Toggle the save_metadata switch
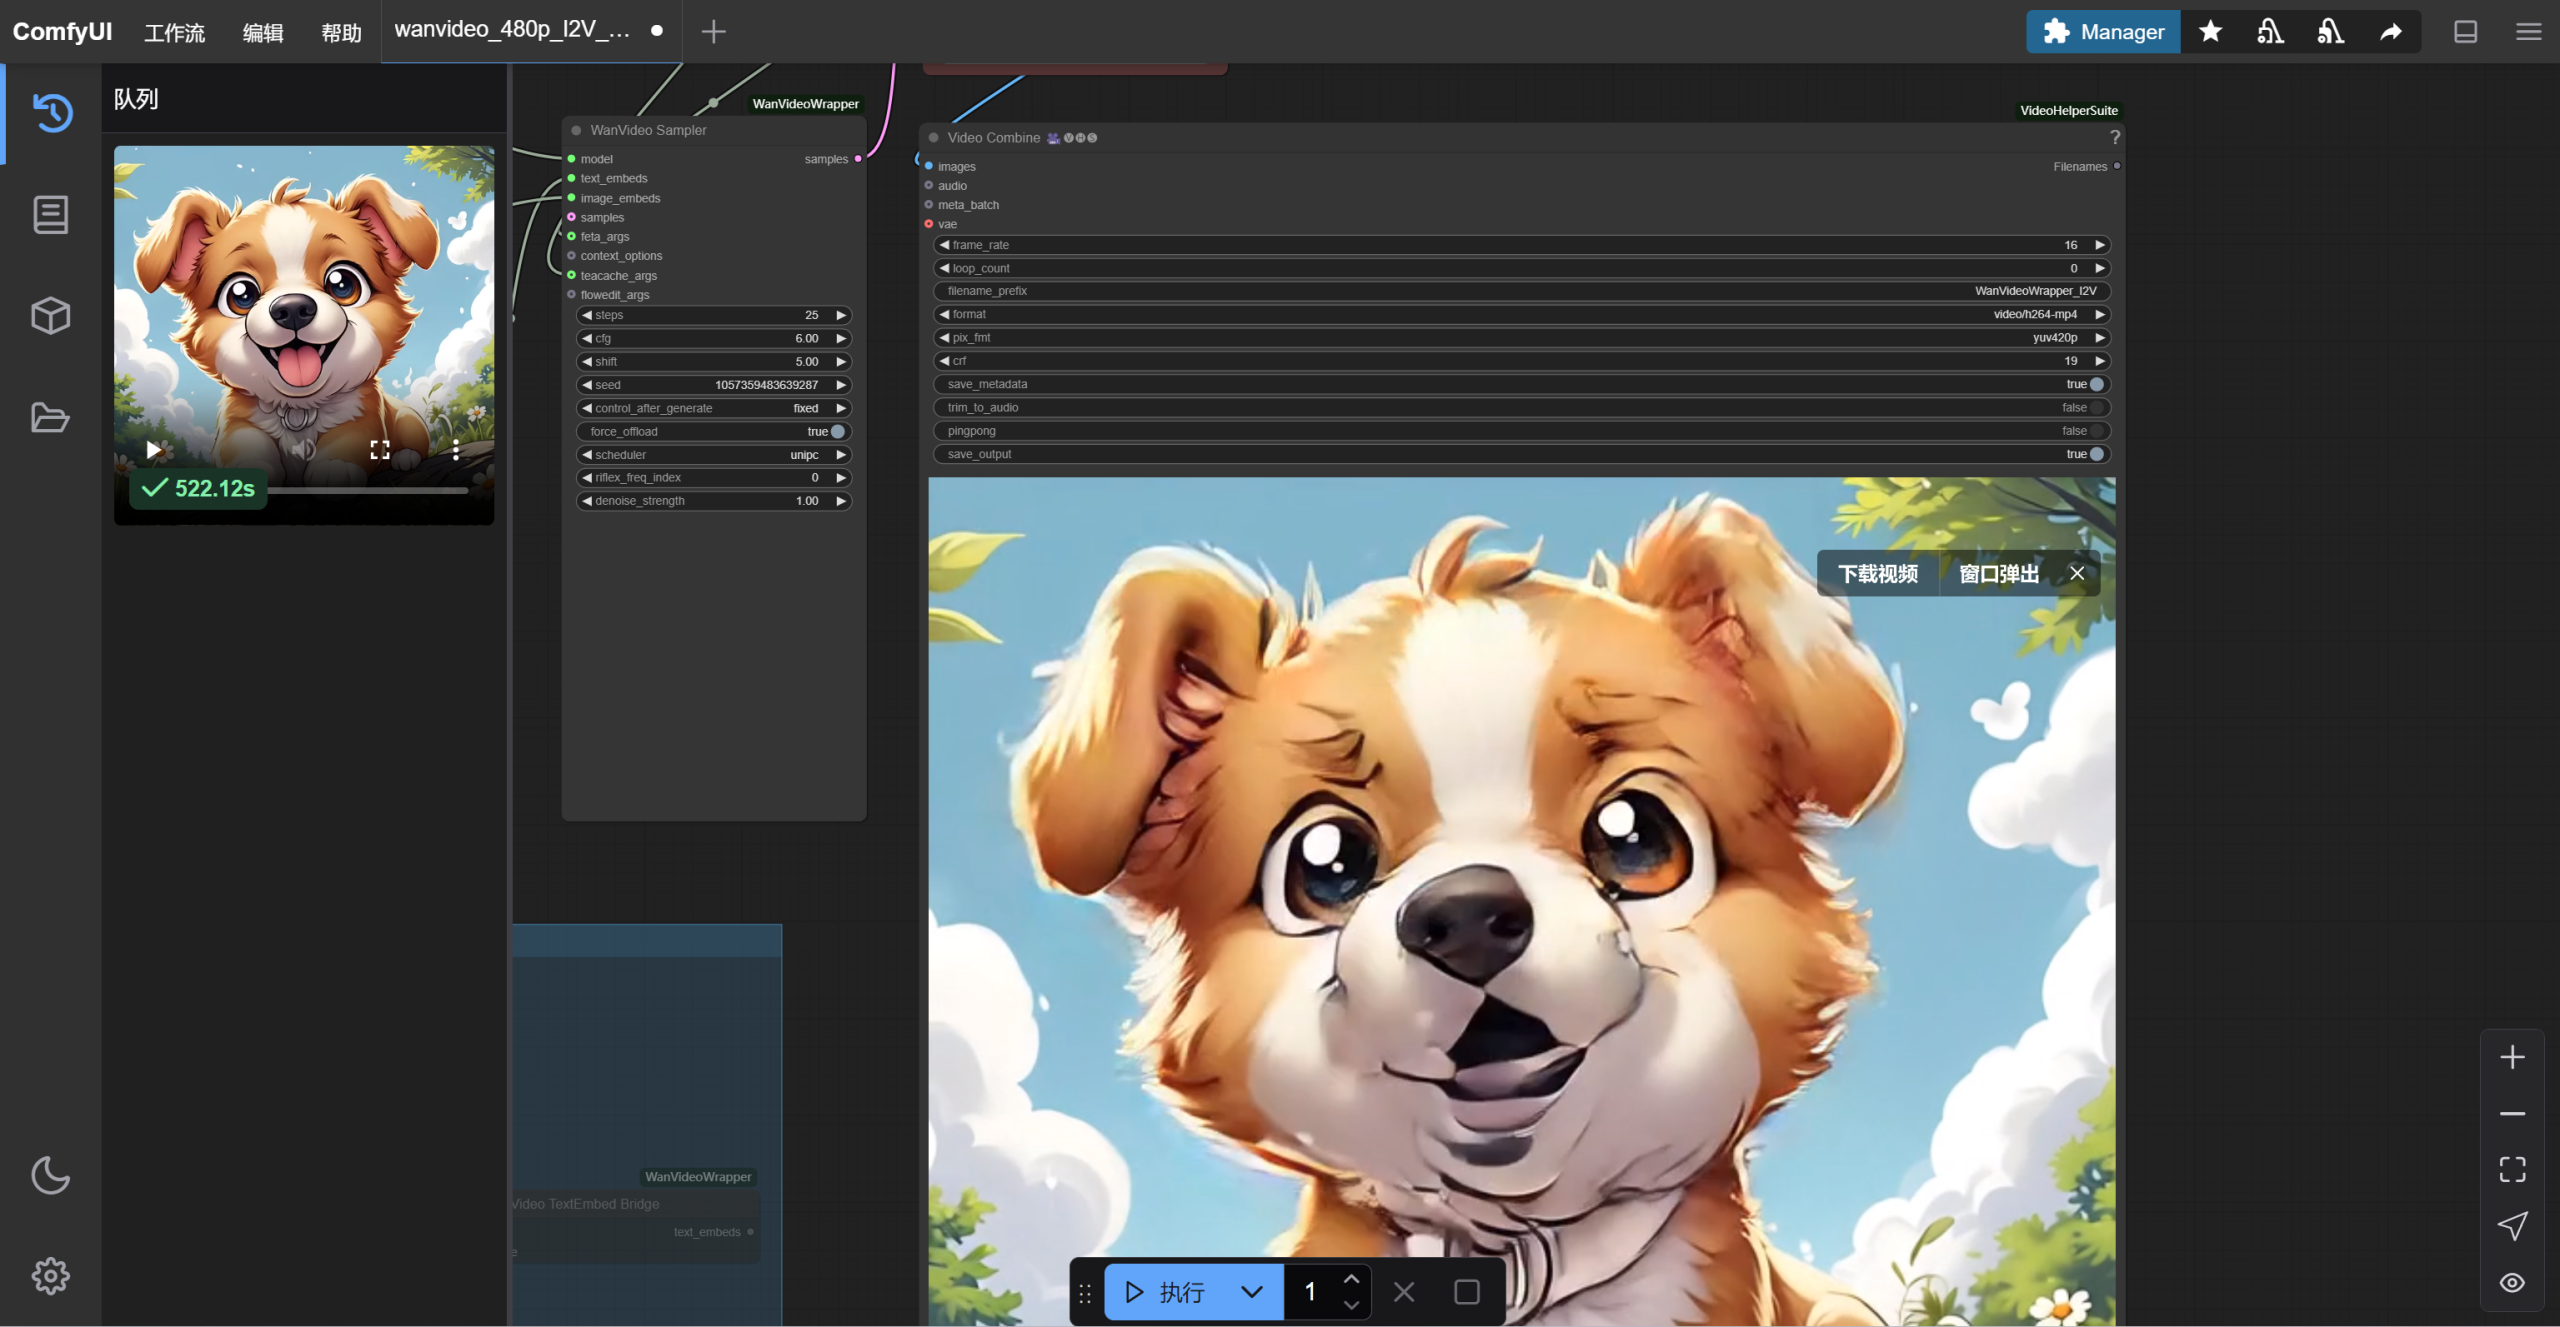Viewport: 2560px width, 1327px height. click(2096, 384)
